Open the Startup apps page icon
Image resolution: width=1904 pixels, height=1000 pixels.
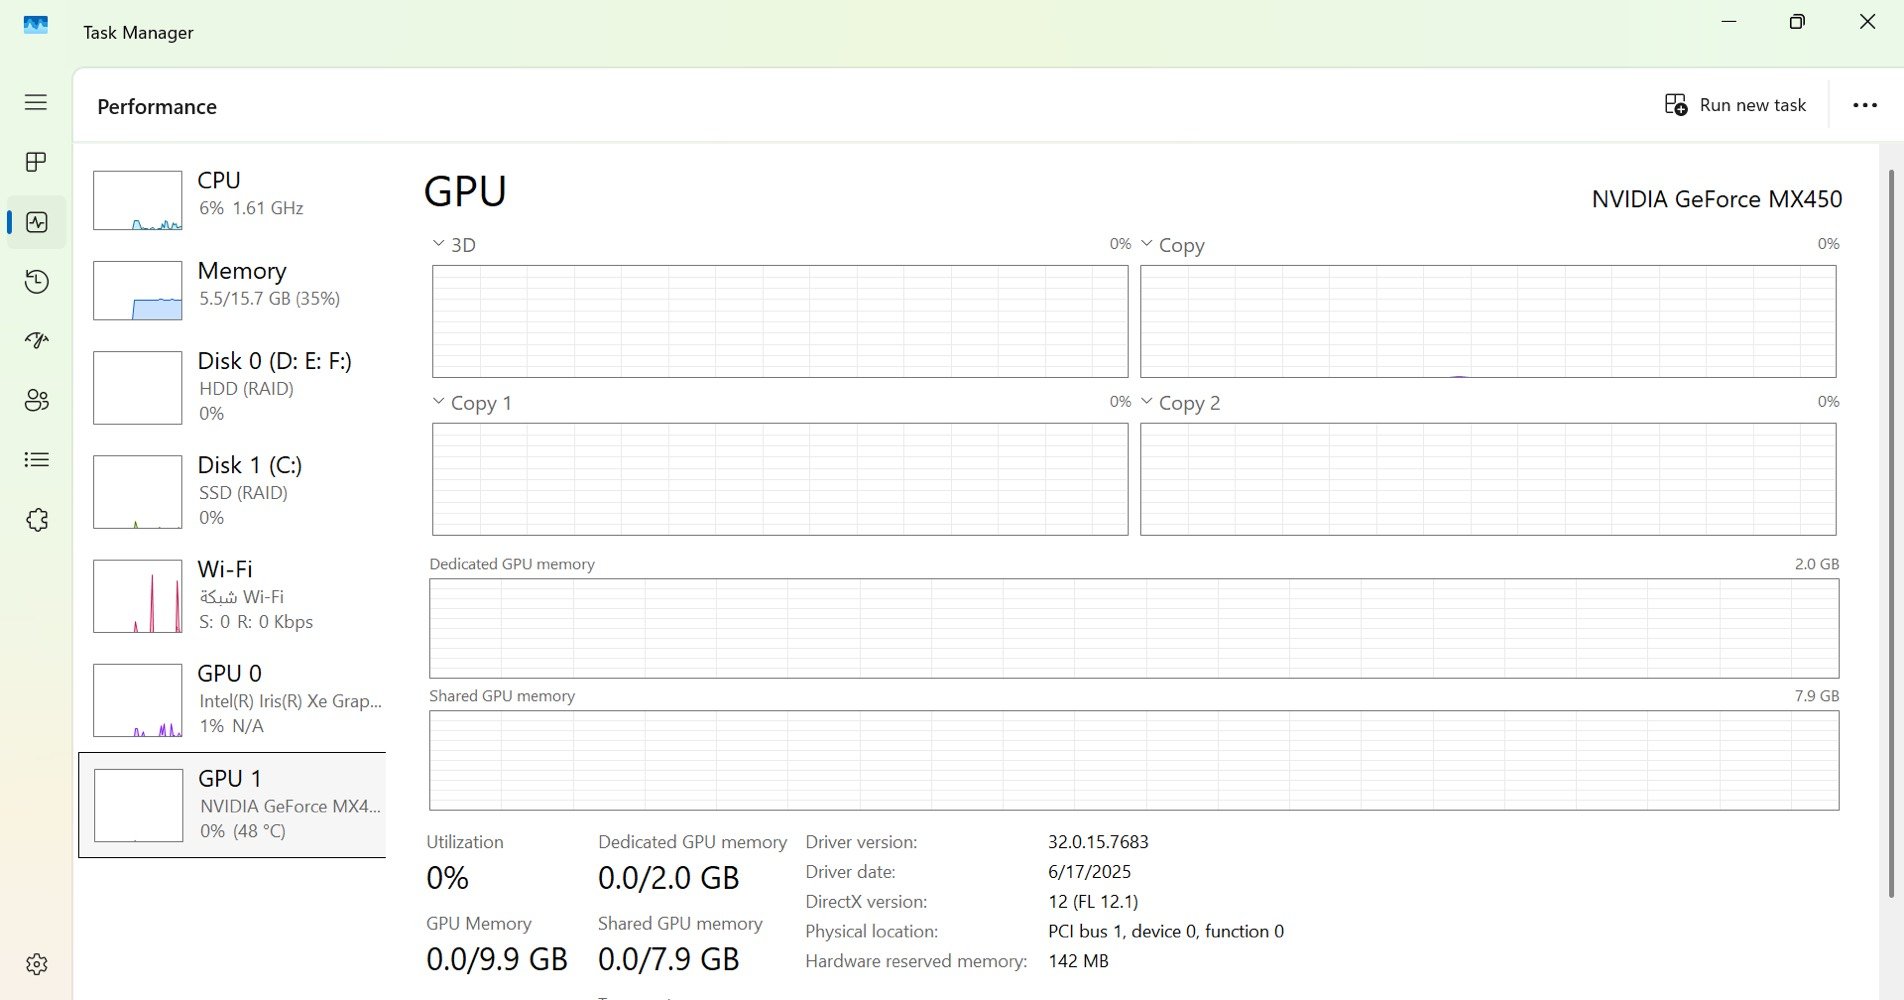coord(36,341)
